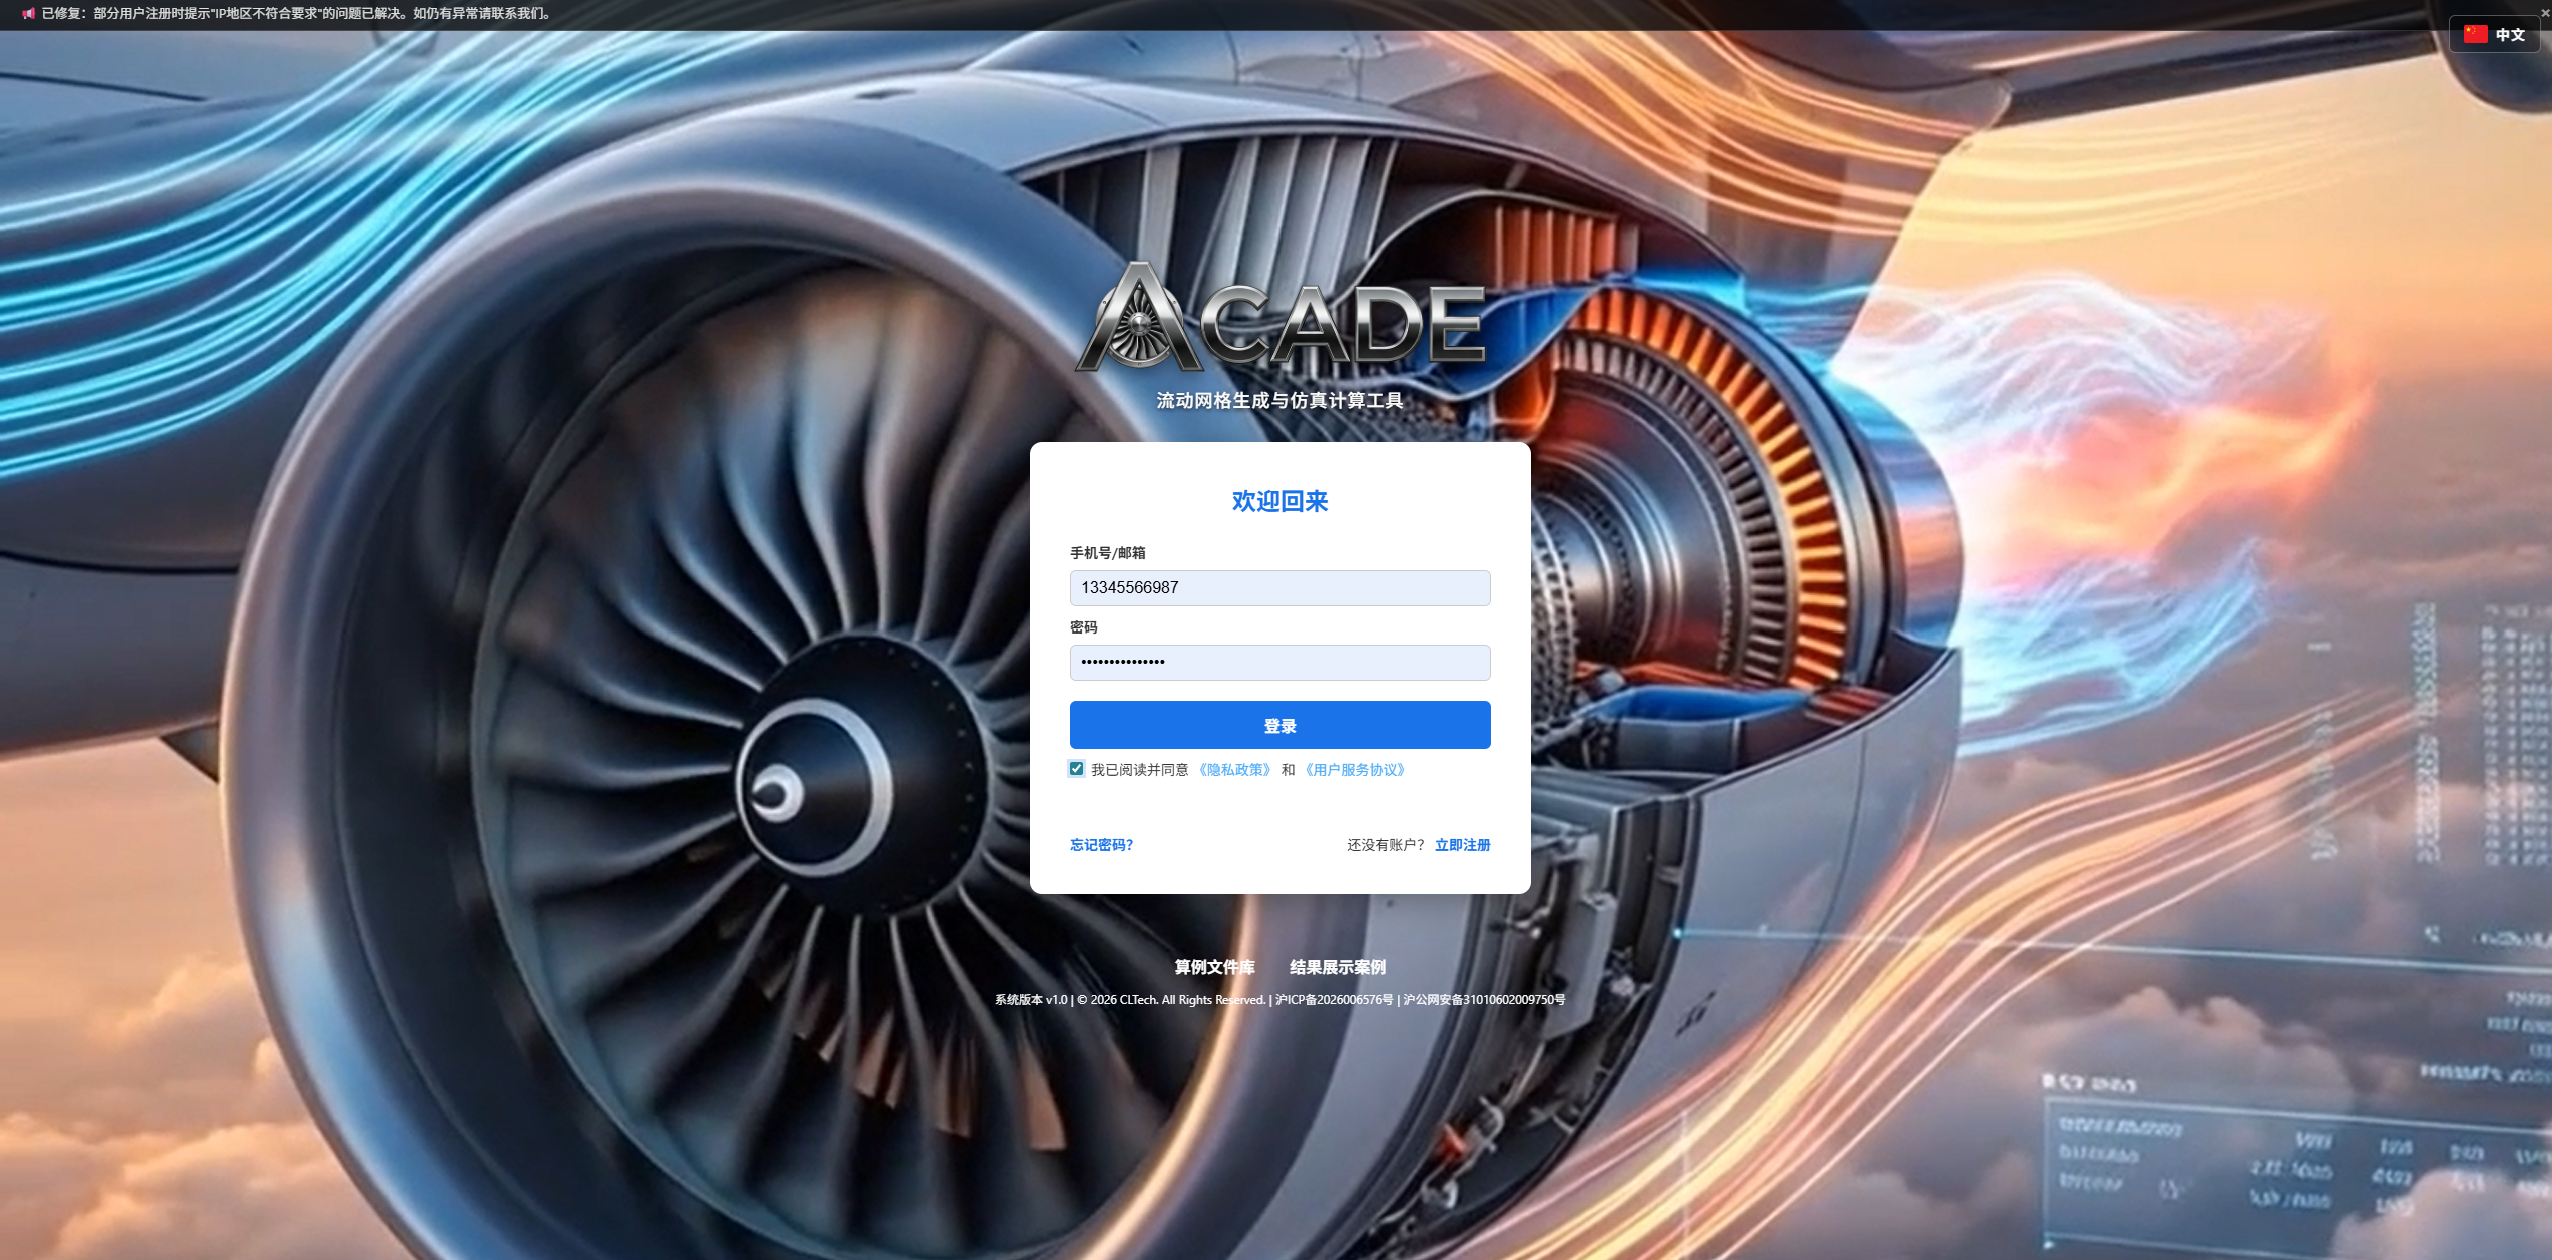2552x1260 pixels.
Task: Click 忘记密码? to recover password
Action: point(1100,845)
